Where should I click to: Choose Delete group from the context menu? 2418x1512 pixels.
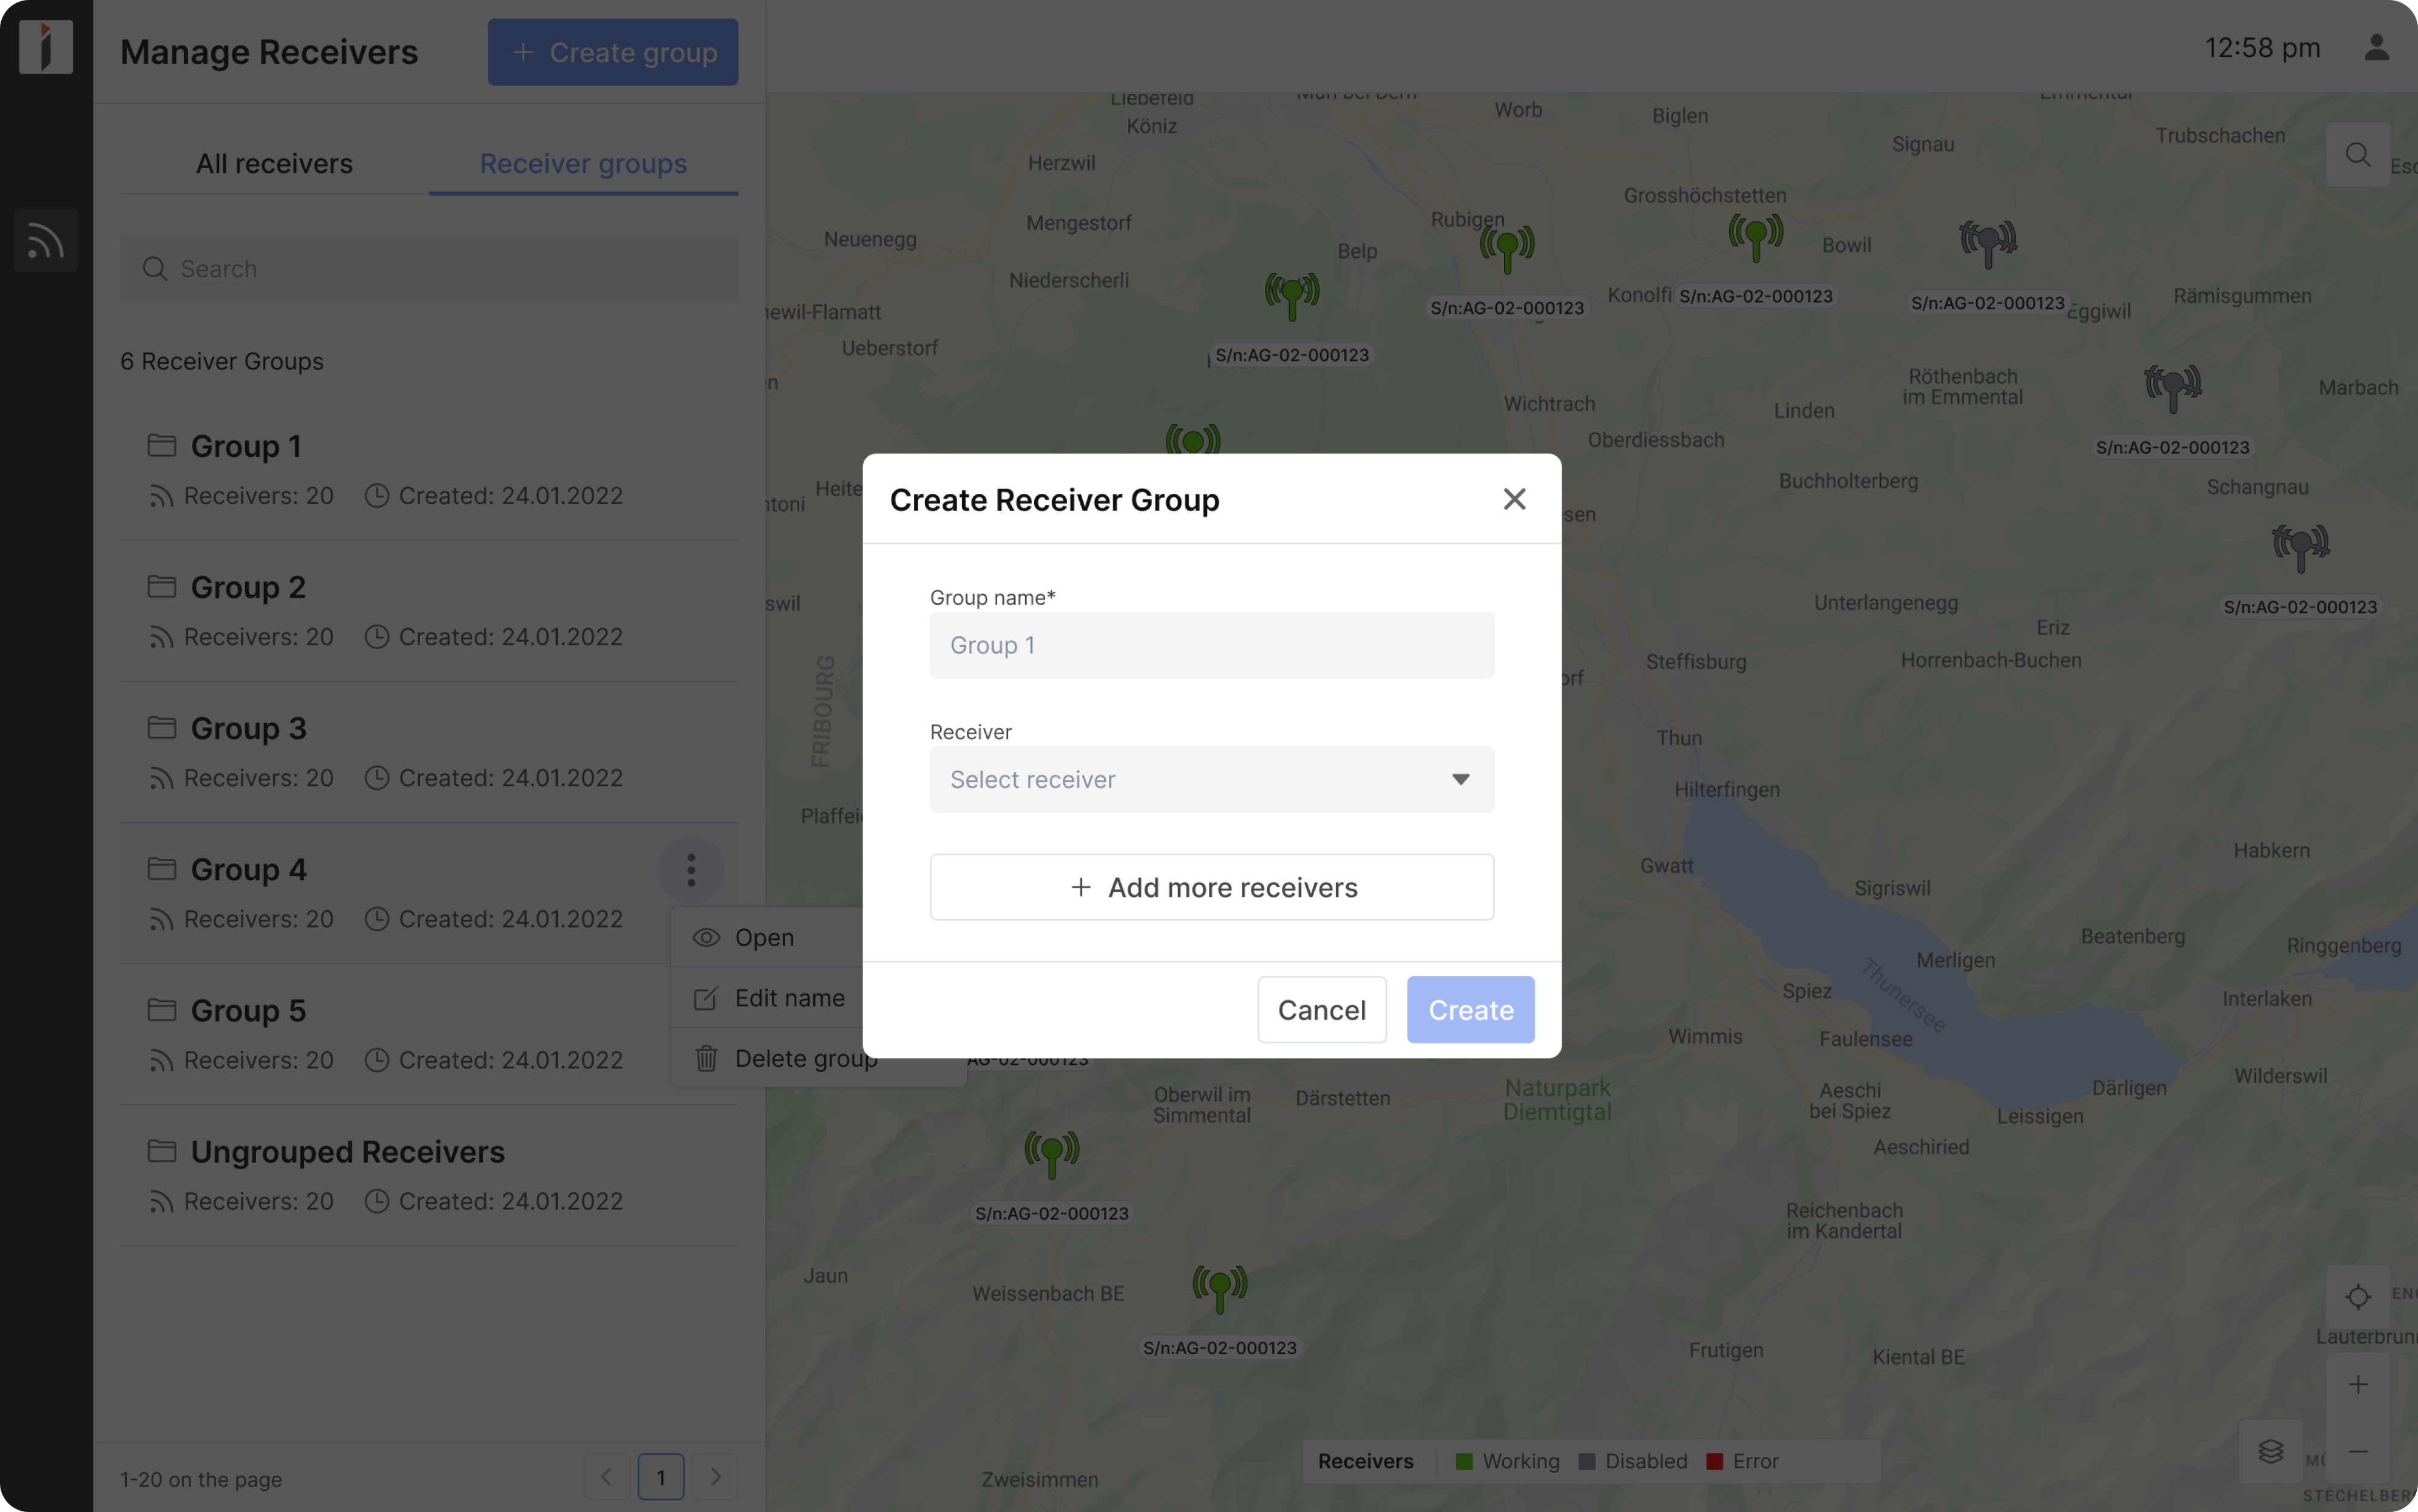coord(806,1058)
